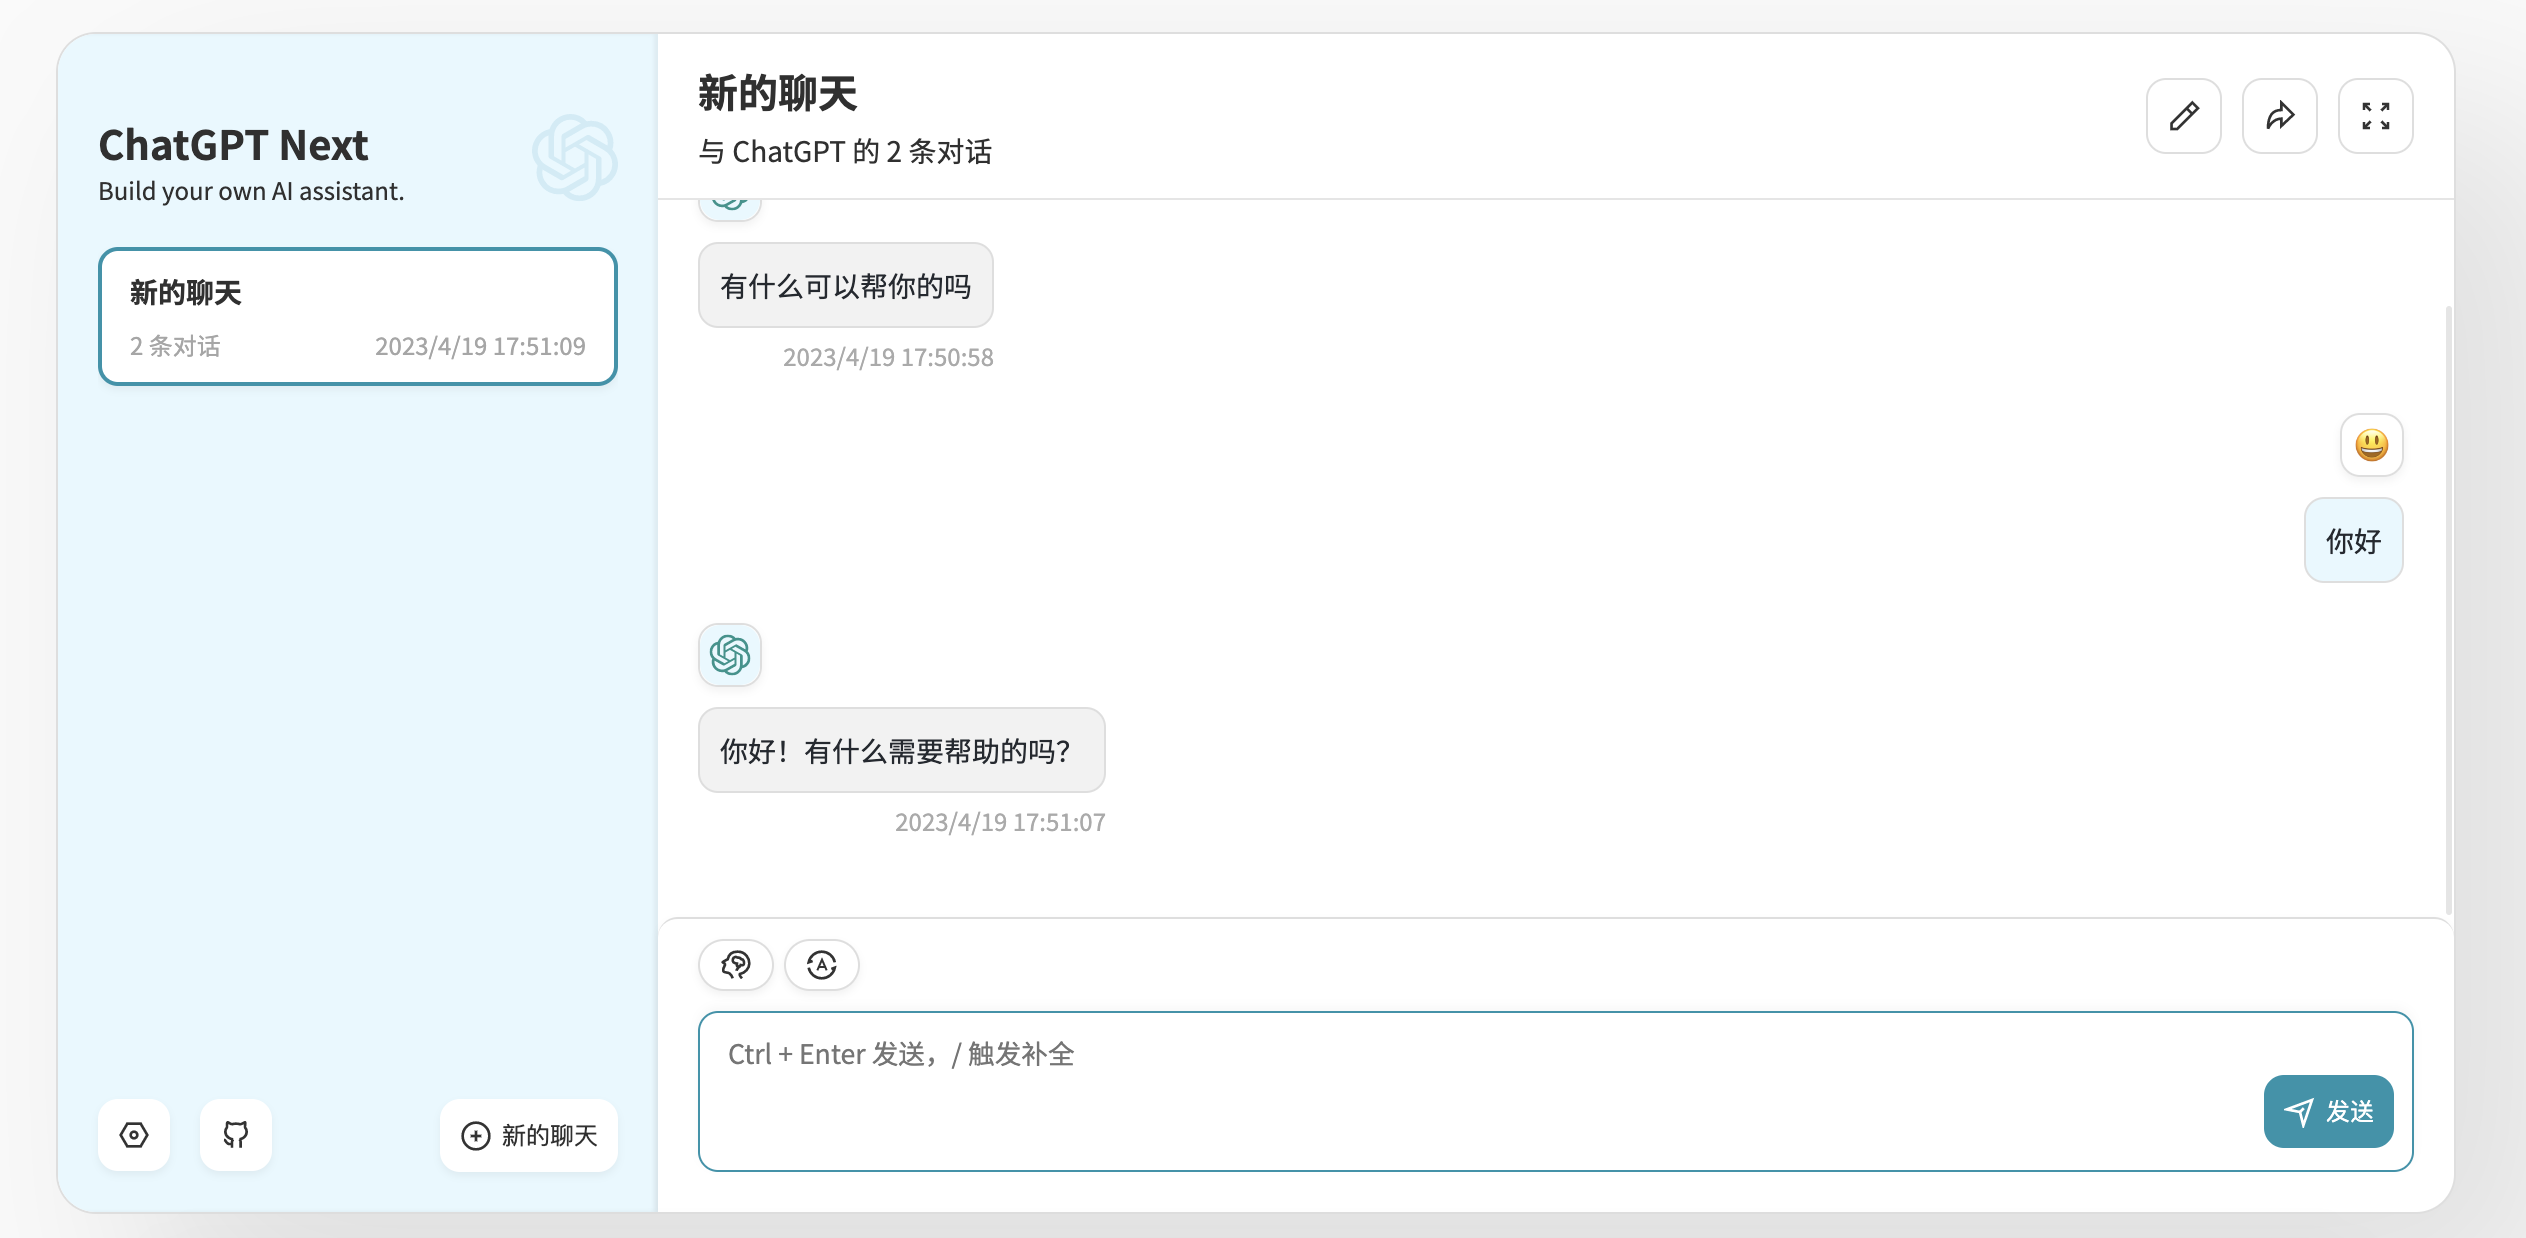Click the message input box

tap(1556, 1091)
